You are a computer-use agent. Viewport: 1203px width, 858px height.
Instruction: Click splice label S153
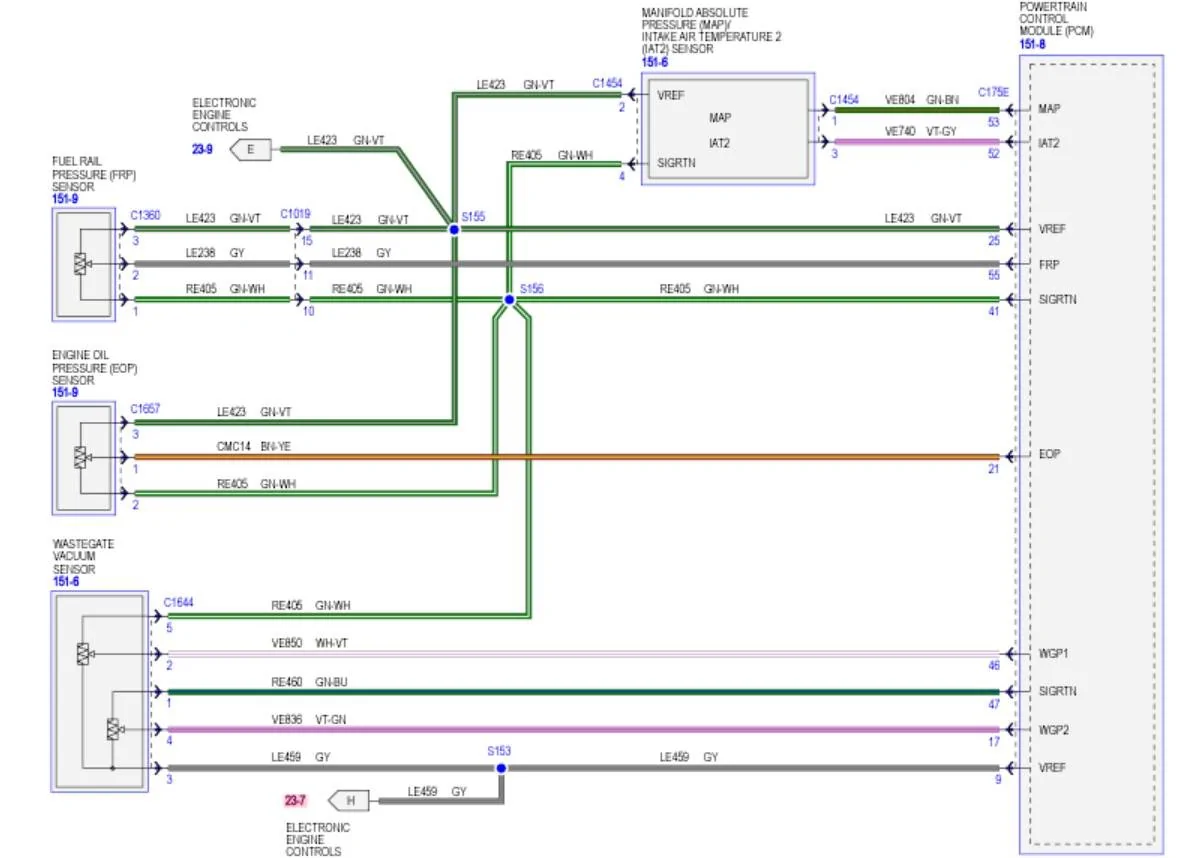[500, 751]
